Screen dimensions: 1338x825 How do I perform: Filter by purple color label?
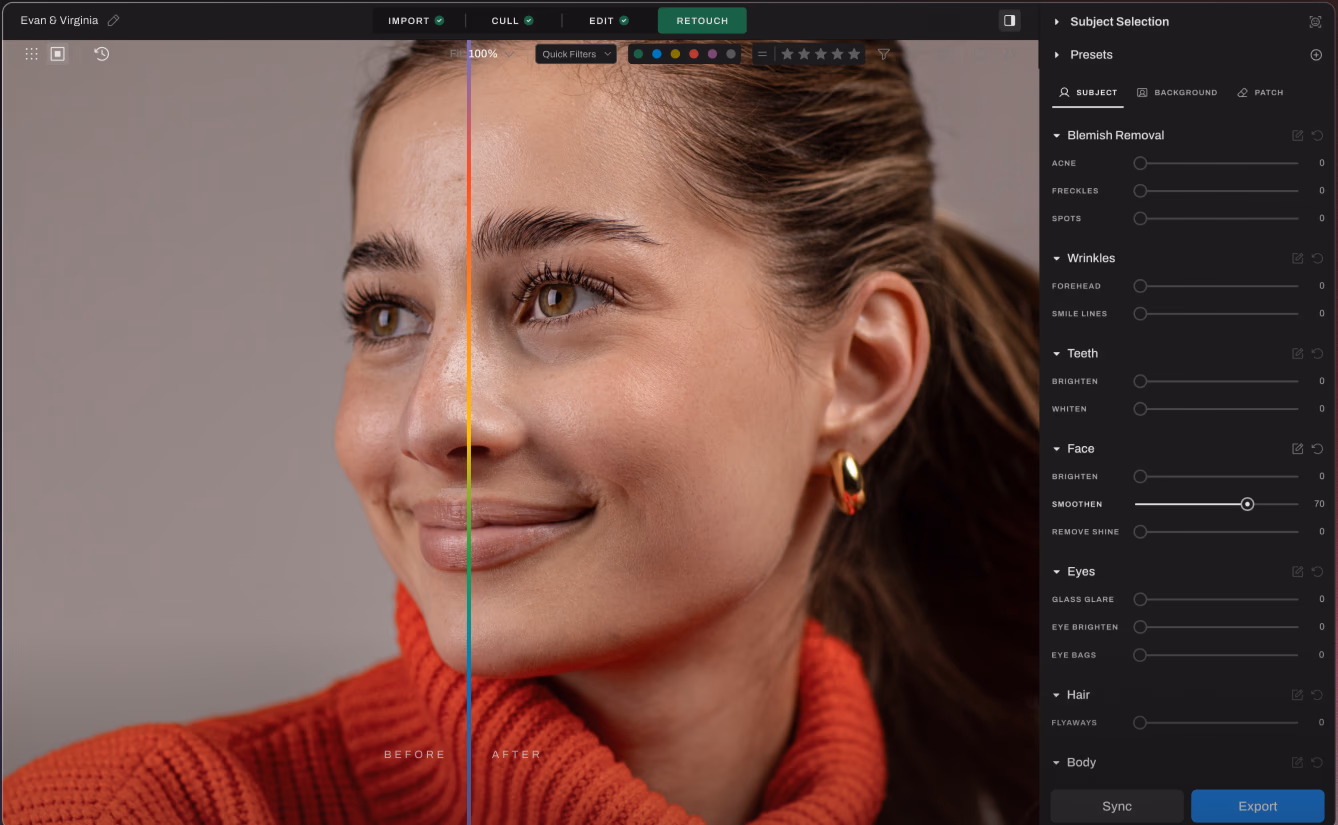click(x=712, y=54)
